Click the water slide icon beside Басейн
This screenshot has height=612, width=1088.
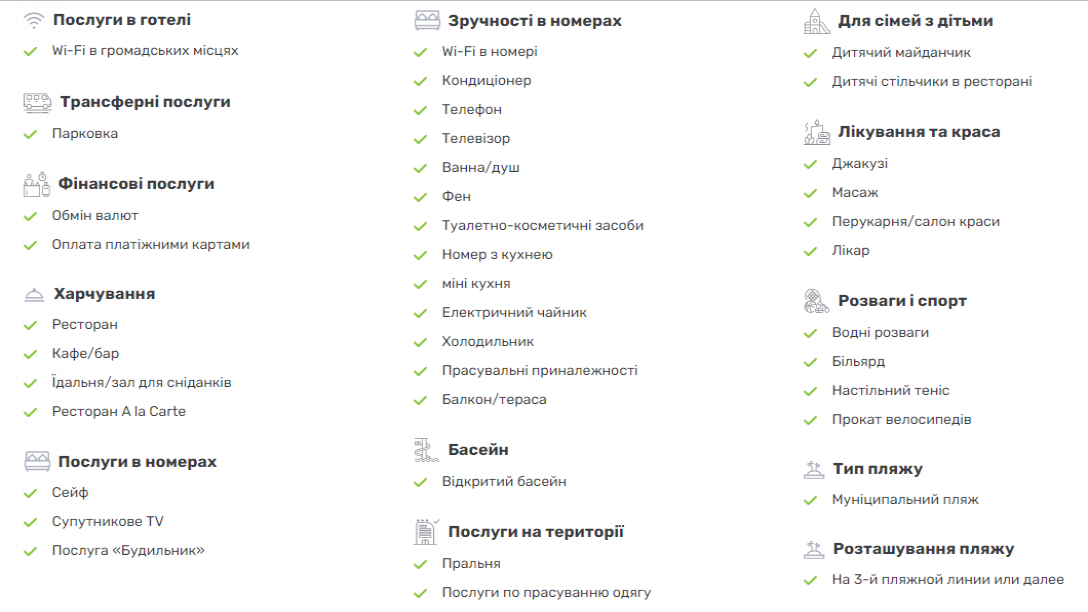426,450
